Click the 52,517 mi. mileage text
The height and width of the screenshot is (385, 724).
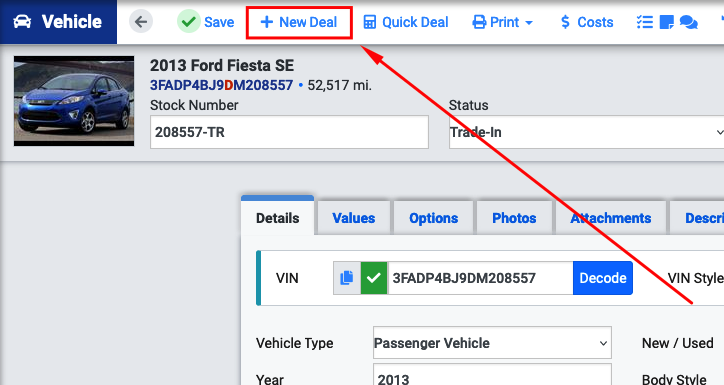coord(339,85)
